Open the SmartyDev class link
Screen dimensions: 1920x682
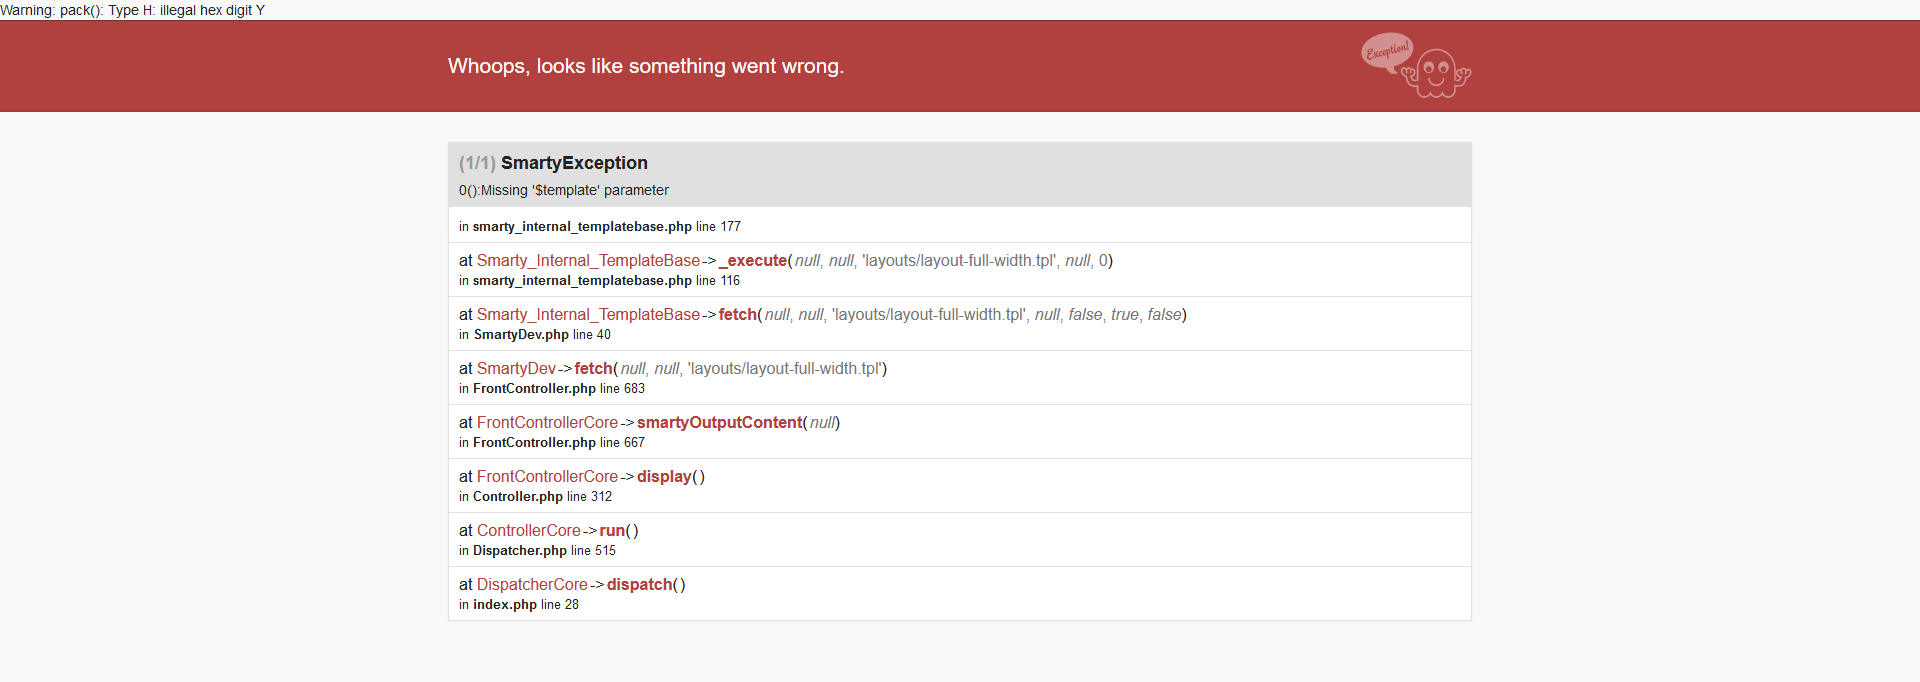tap(516, 369)
